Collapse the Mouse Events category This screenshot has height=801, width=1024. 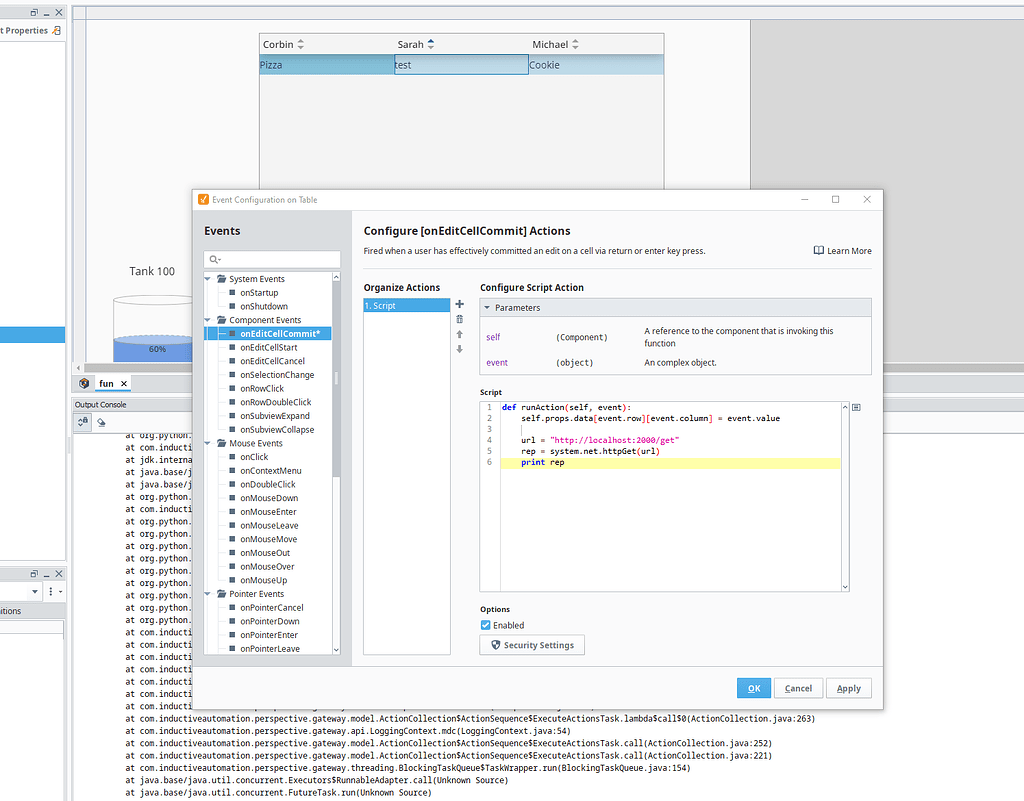click(208, 442)
